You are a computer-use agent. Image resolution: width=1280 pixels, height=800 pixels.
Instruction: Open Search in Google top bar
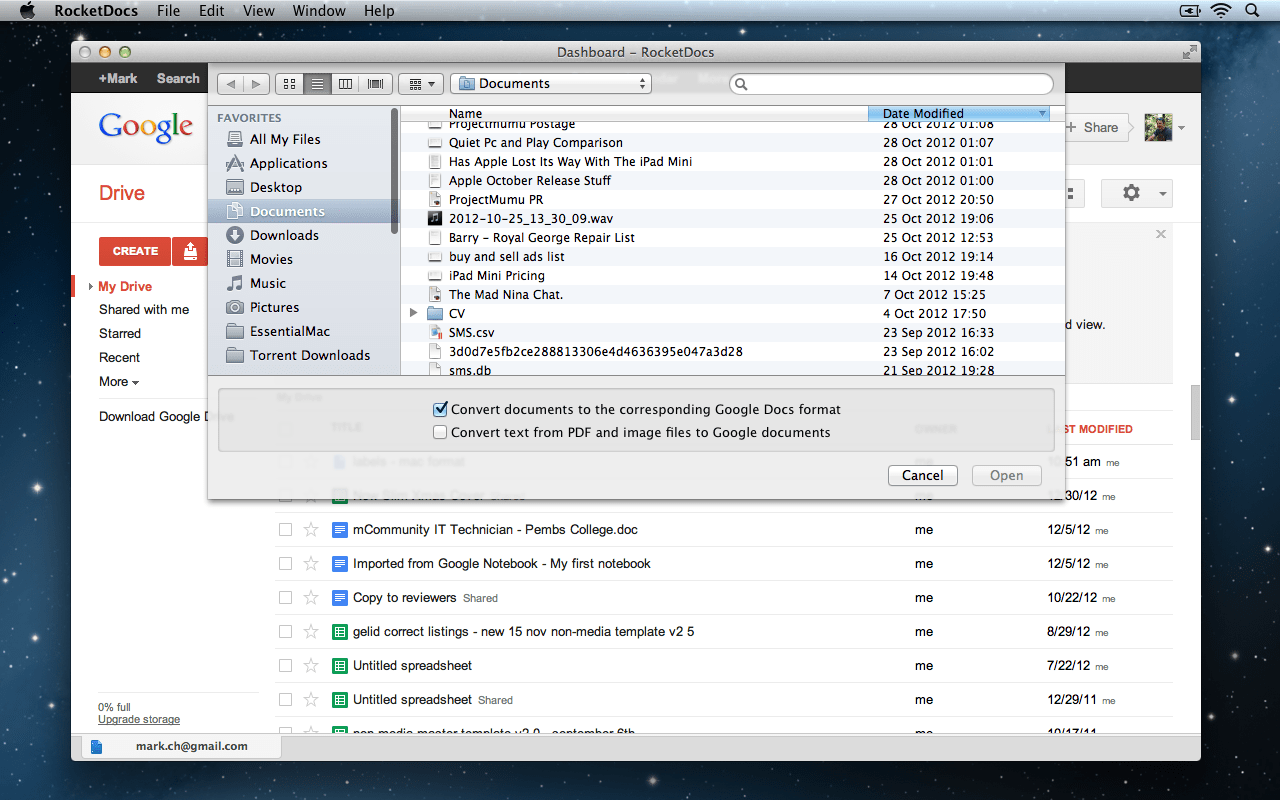[178, 78]
